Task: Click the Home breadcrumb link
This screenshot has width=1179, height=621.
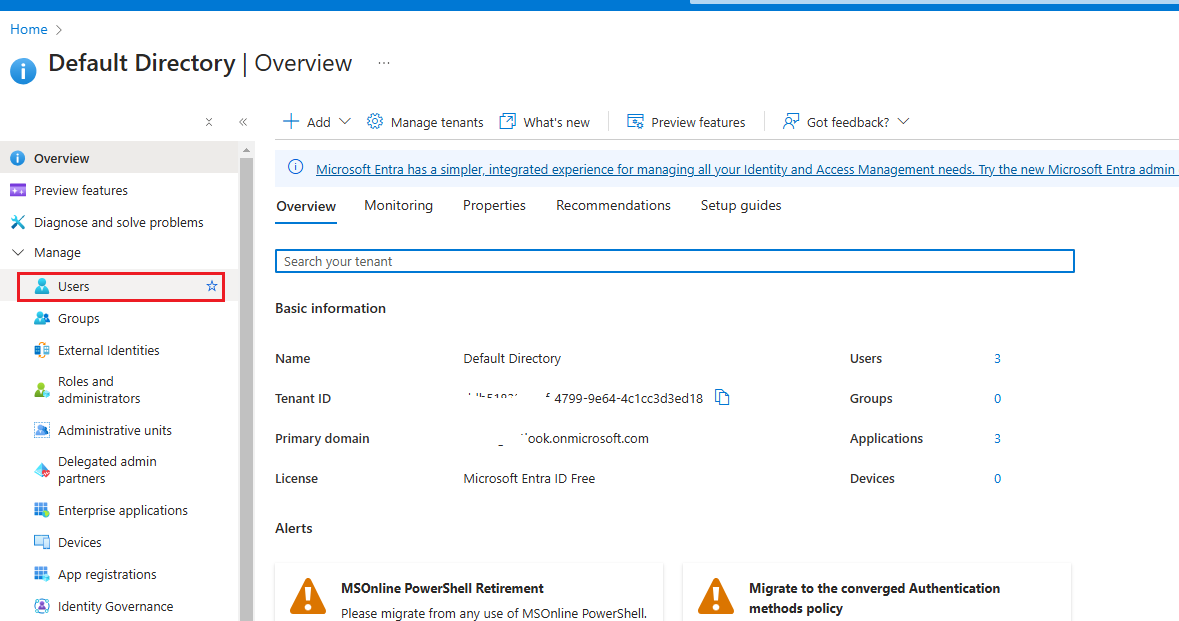Action: 29,30
